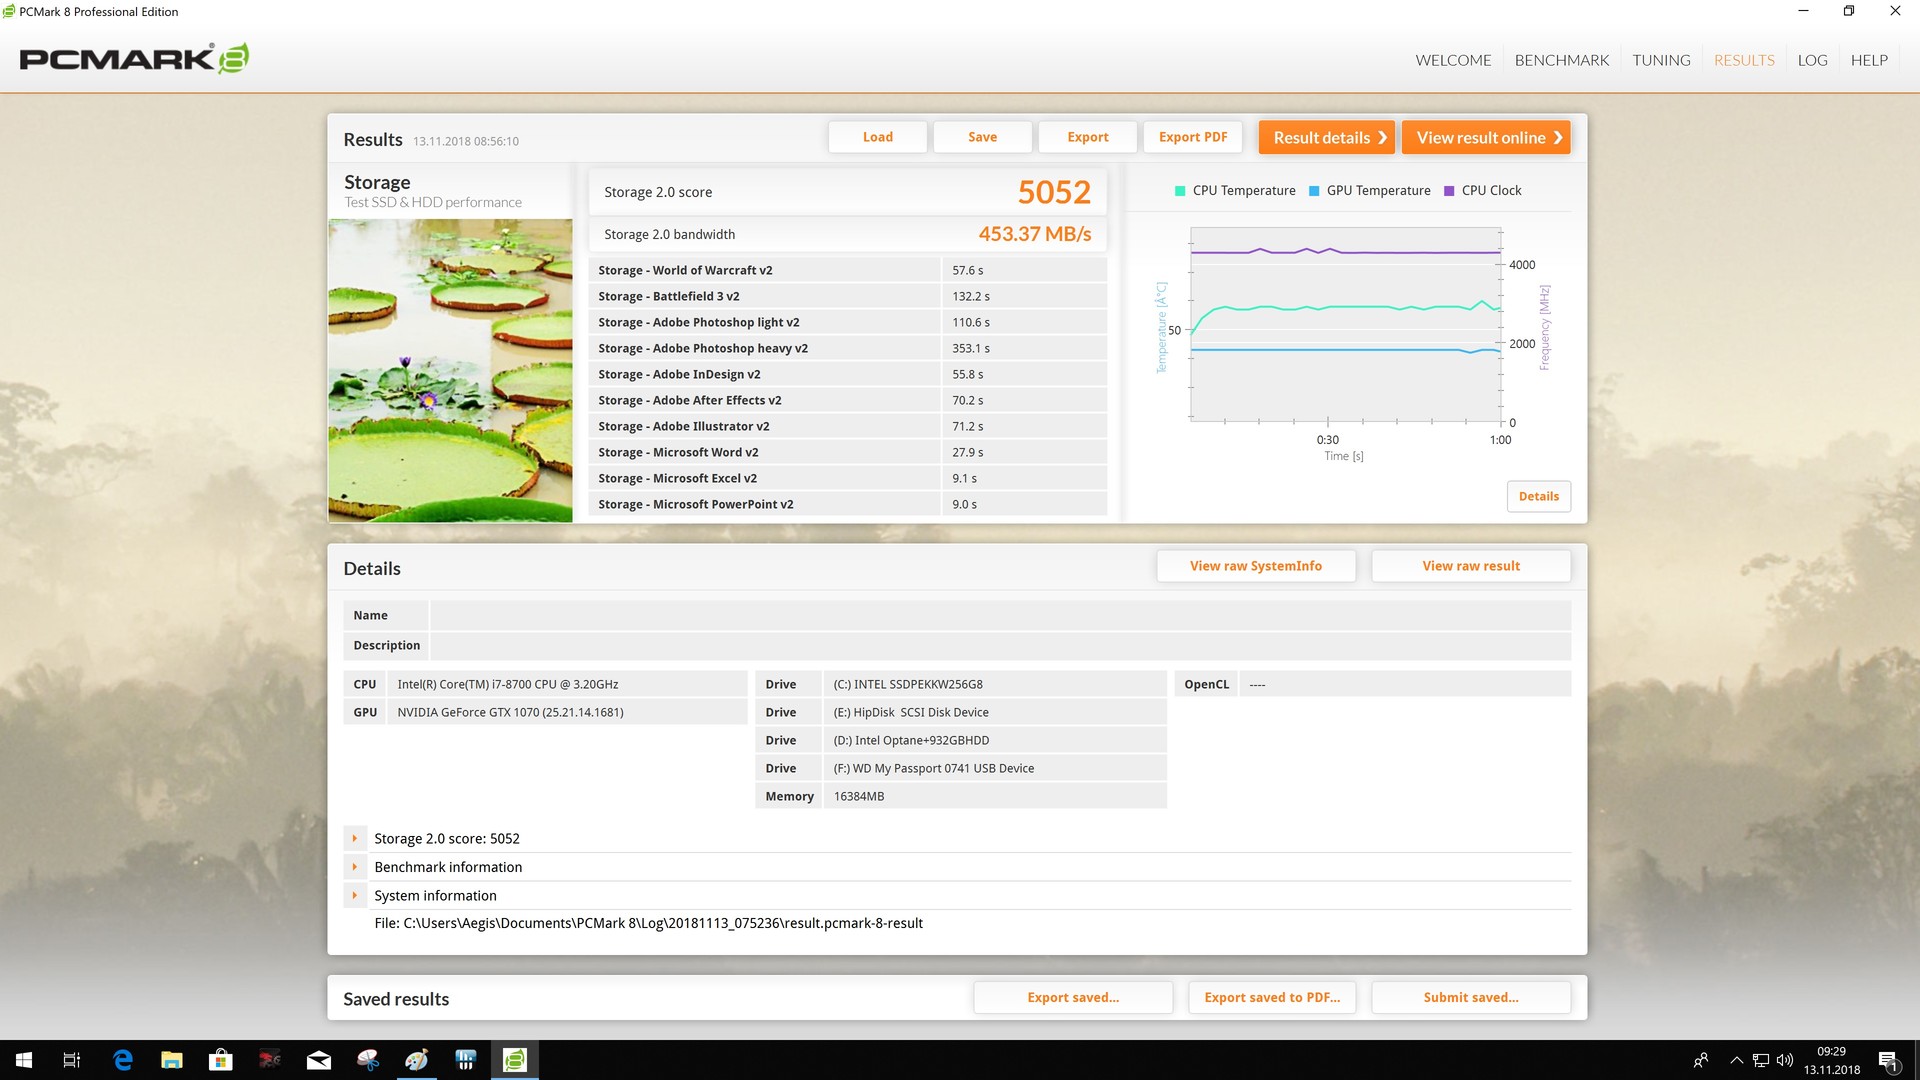
Task: Click Submit saved... button
Action: (1471, 997)
